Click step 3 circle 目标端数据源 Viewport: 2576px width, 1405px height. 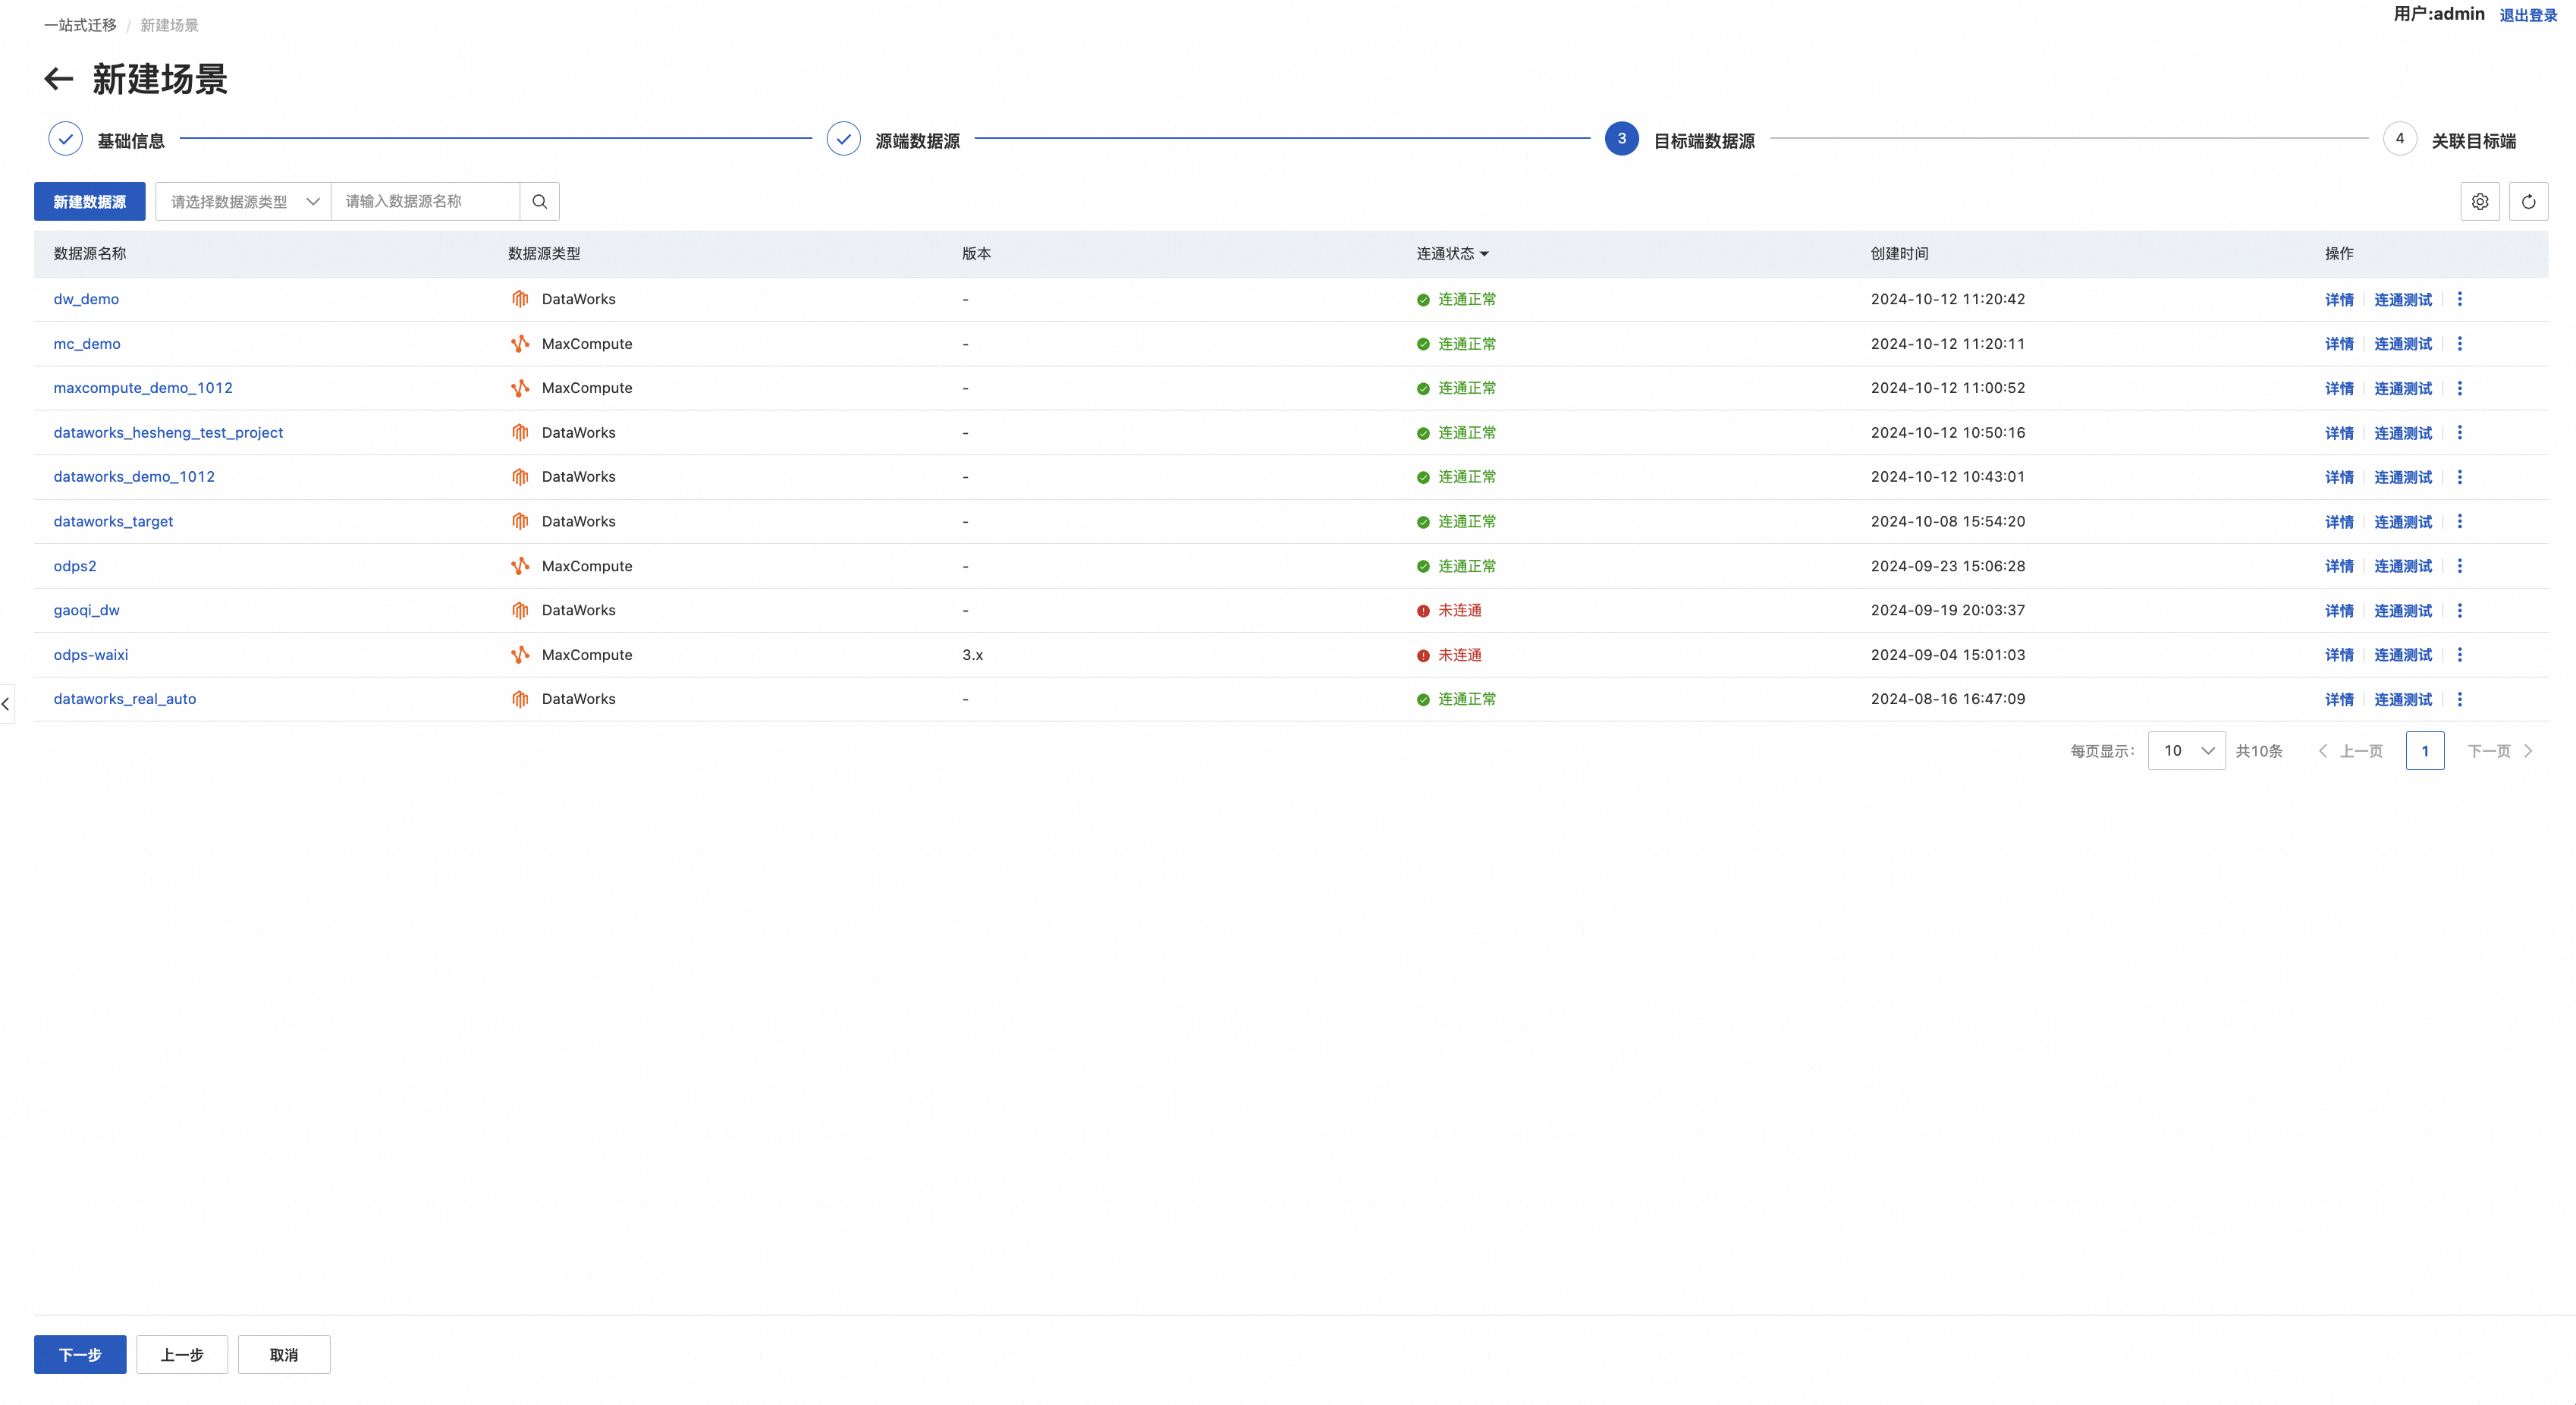(x=1621, y=139)
